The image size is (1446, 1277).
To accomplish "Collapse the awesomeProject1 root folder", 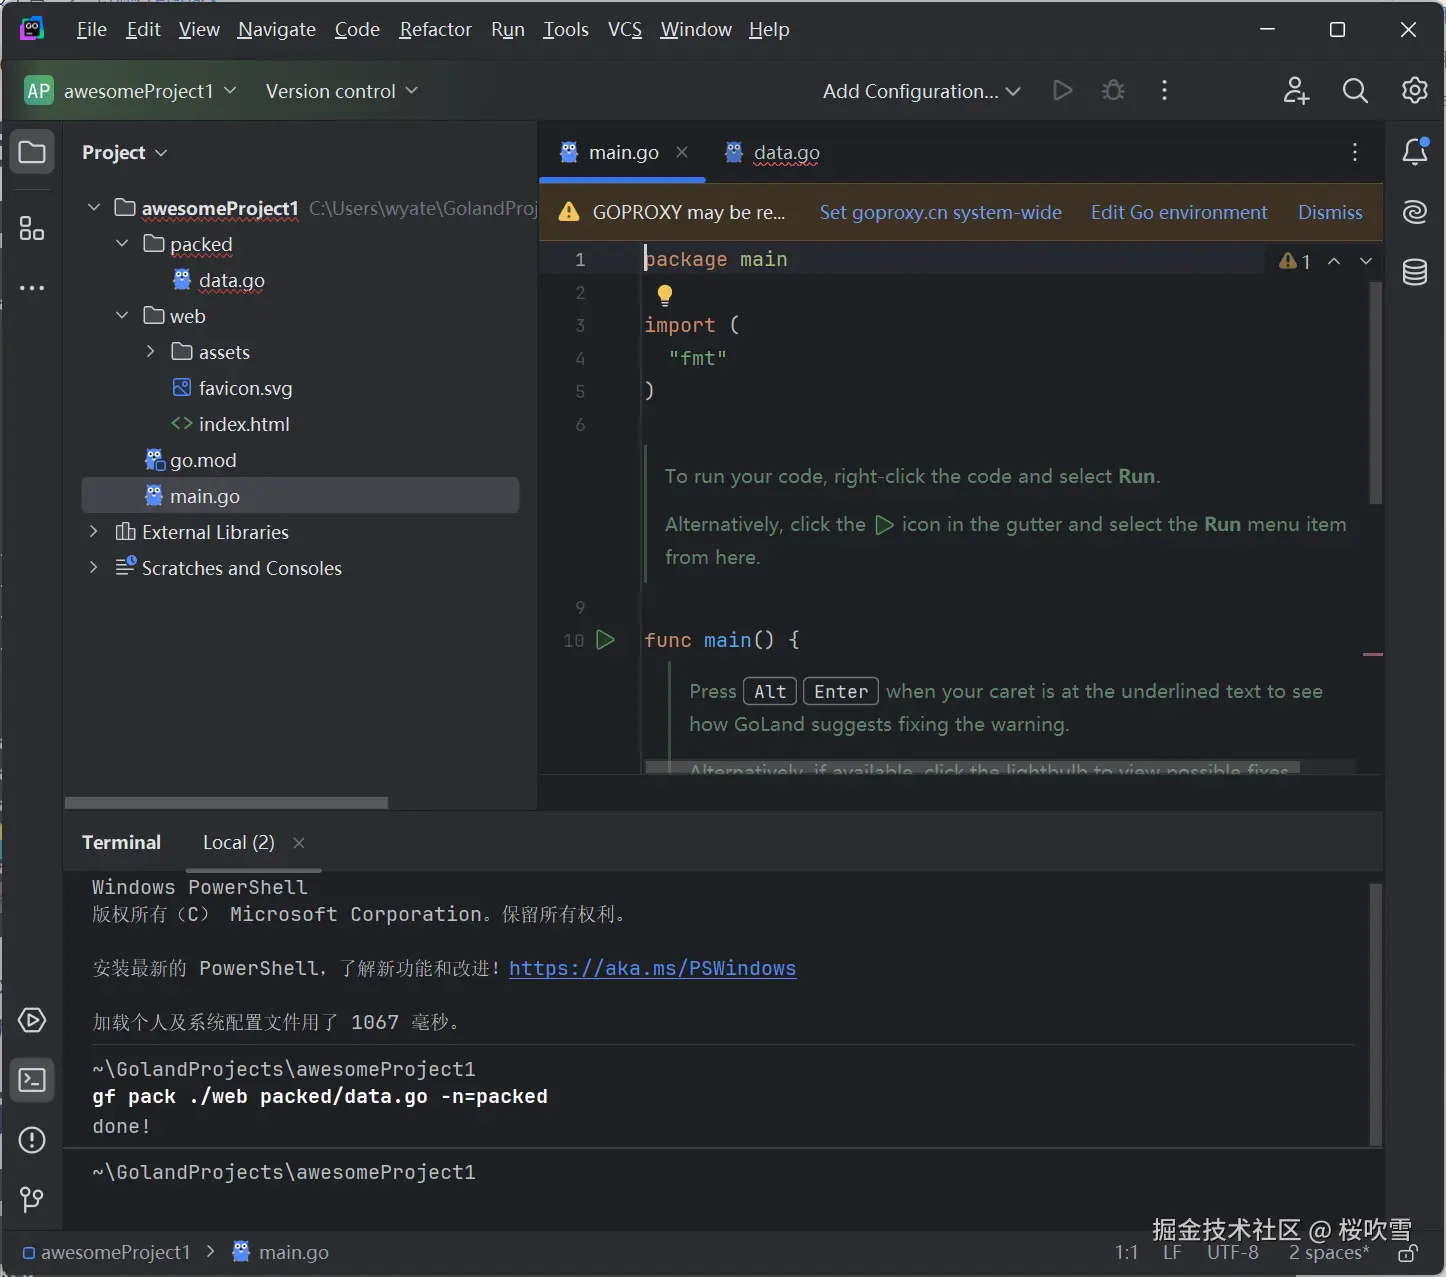I will 94,208.
